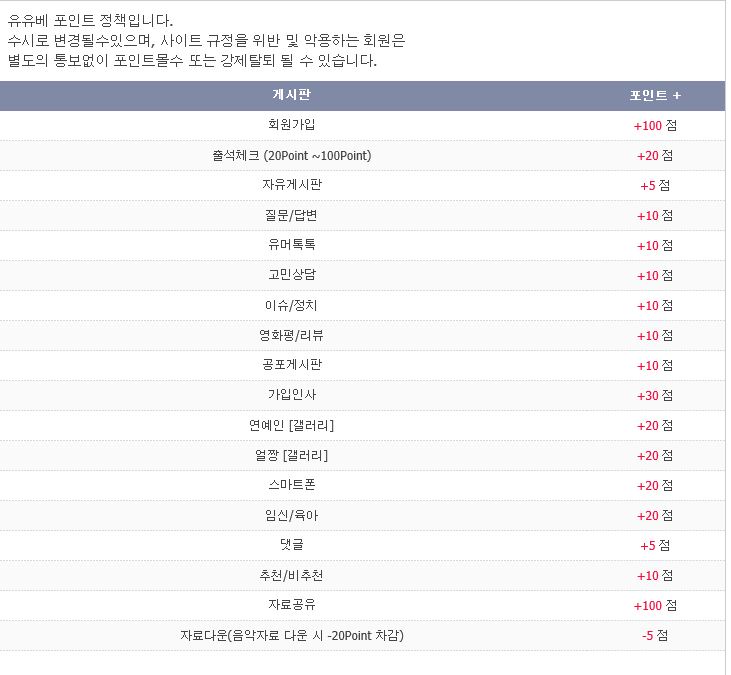Click +10 점 in 공포게시판 row
This screenshot has height=675, width=731.
point(655,365)
